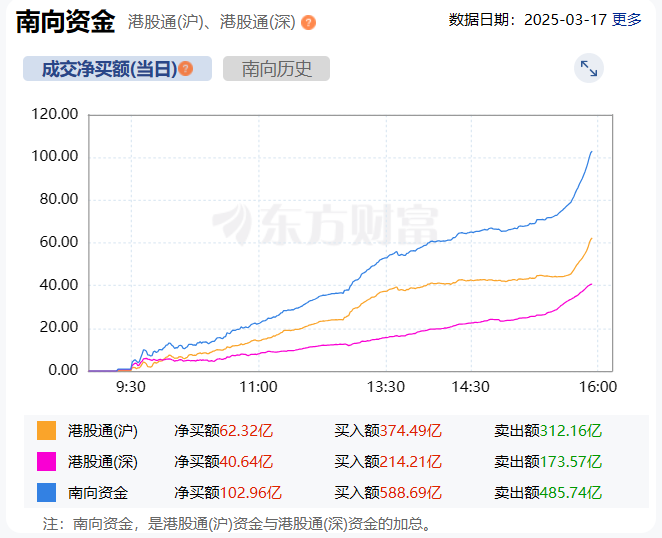Click the 卖出额173.57亿 value
This screenshot has height=538, width=662.
(548, 462)
